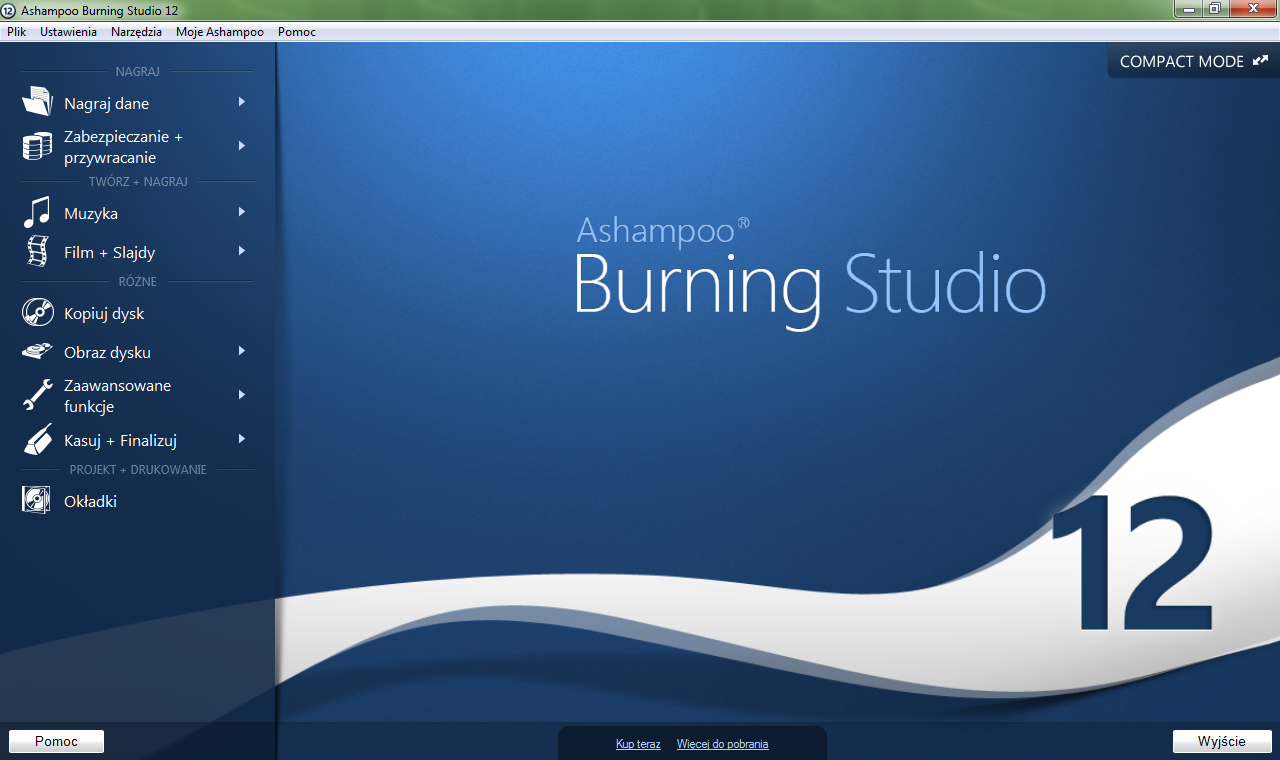Click the Wyjście button
Image resolution: width=1280 pixels, height=760 pixels.
(1222, 741)
